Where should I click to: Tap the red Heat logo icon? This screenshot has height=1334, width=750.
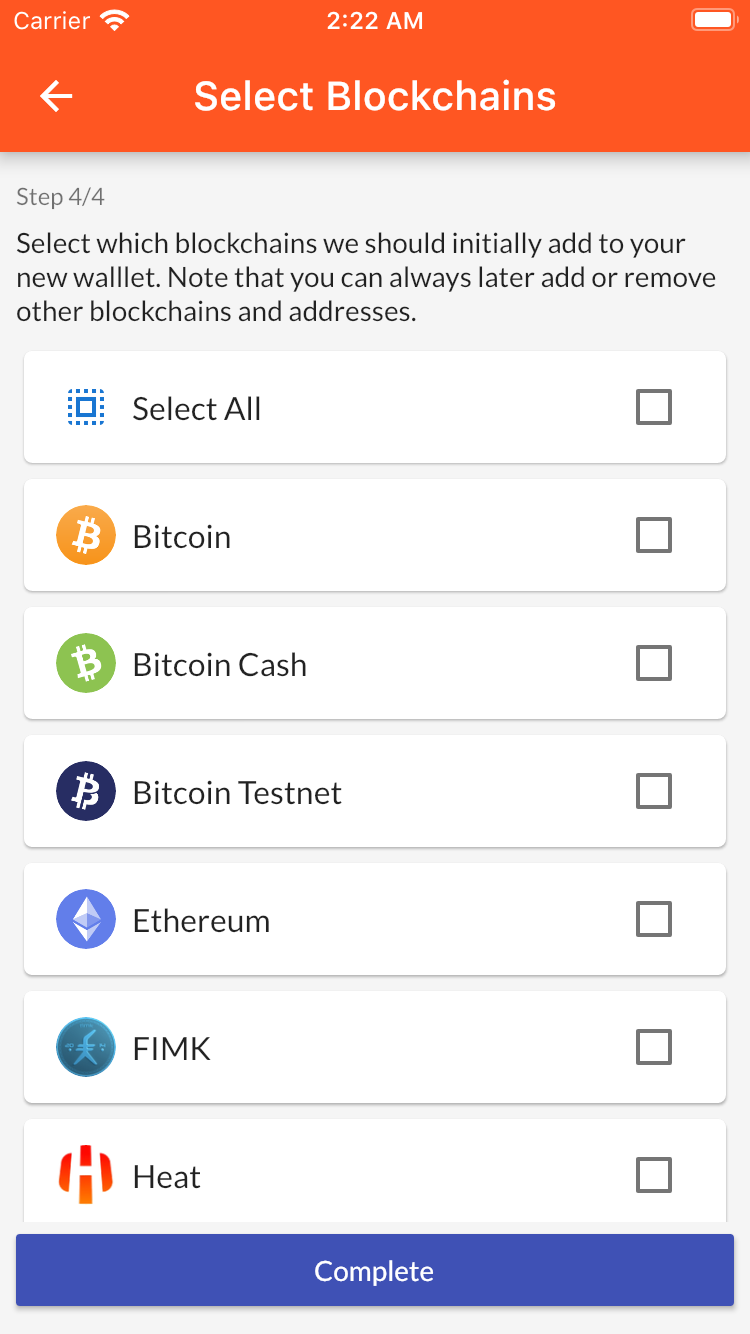(x=86, y=1175)
